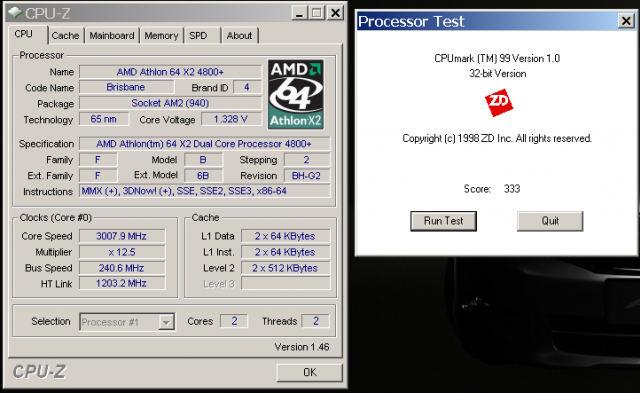This screenshot has width=640, height=393.
Task: Click the Bus Speed value 240.6 MHz
Action: click(x=122, y=268)
